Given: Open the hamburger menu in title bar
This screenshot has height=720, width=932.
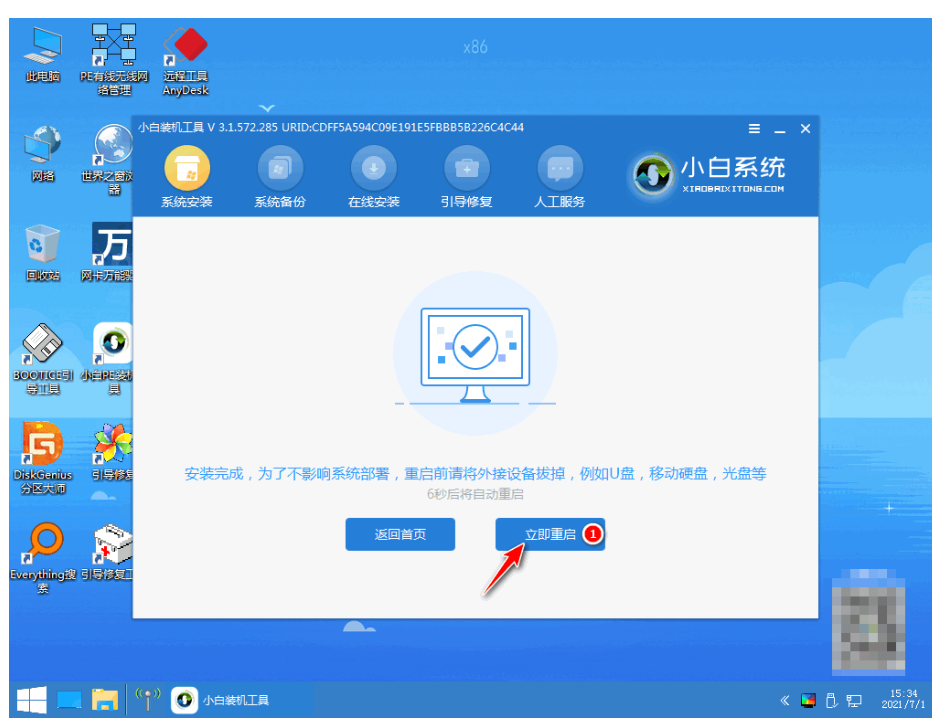Looking at the screenshot, I should 754,129.
